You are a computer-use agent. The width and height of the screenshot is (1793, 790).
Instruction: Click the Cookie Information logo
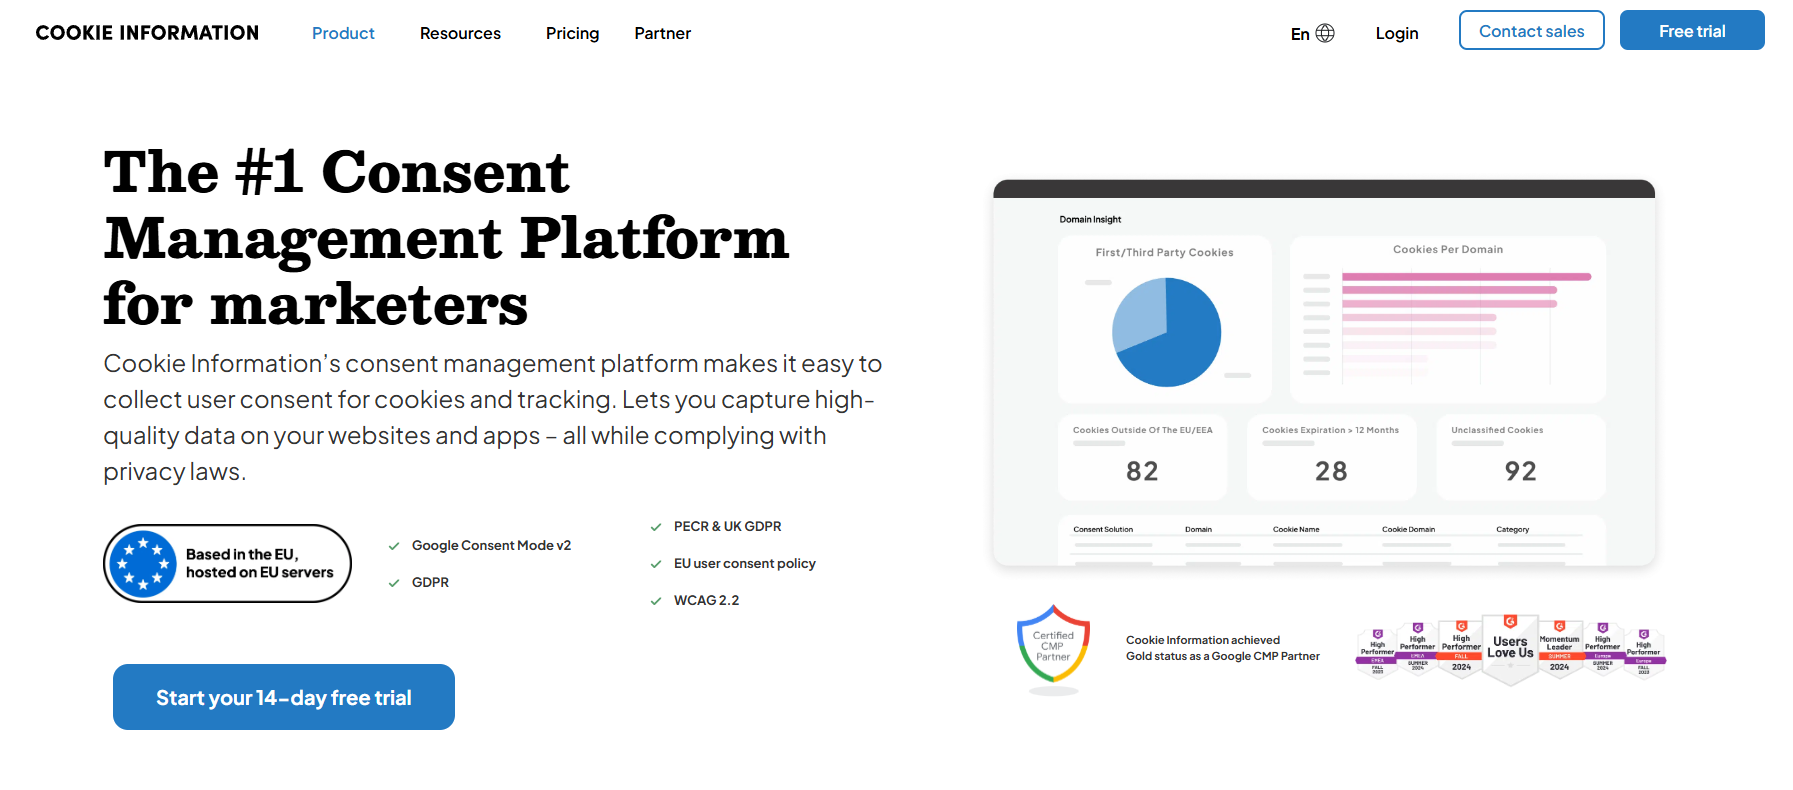[147, 33]
